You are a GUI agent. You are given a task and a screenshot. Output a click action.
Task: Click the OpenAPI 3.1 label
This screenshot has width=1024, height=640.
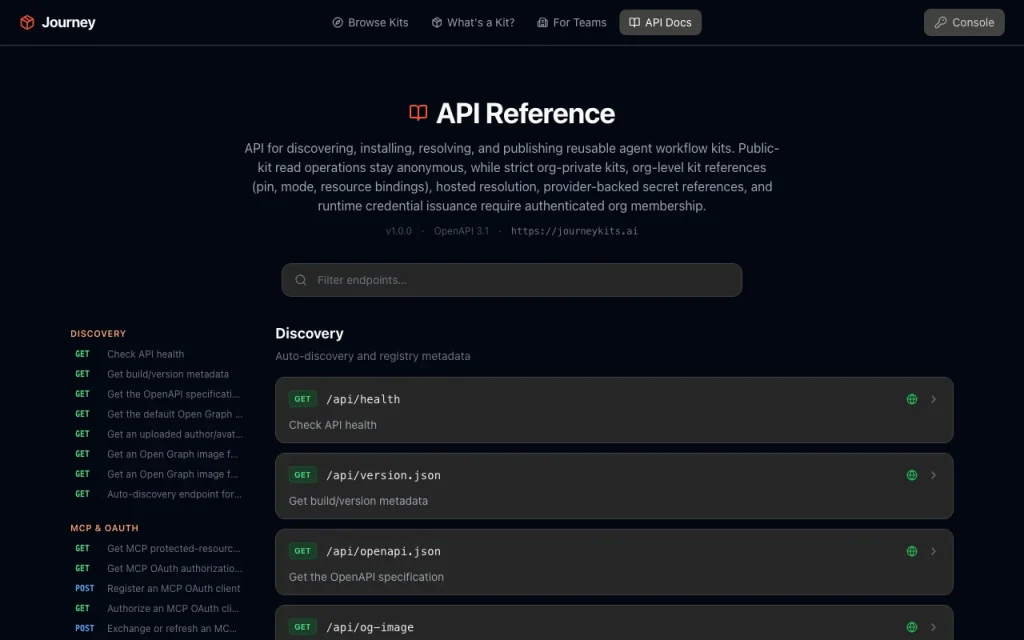point(461,231)
